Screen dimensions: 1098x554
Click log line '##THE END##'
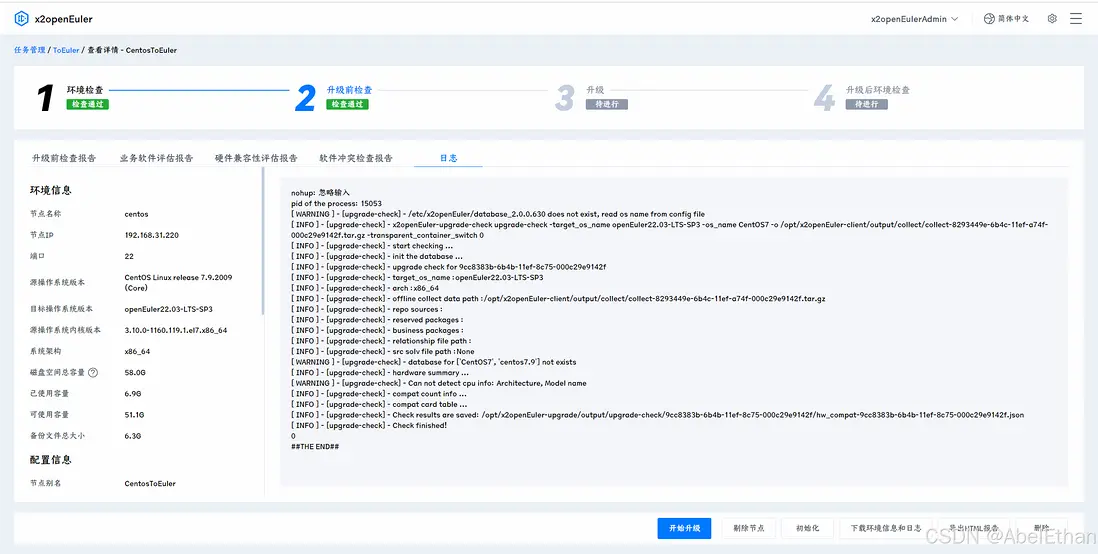[315, 447]
